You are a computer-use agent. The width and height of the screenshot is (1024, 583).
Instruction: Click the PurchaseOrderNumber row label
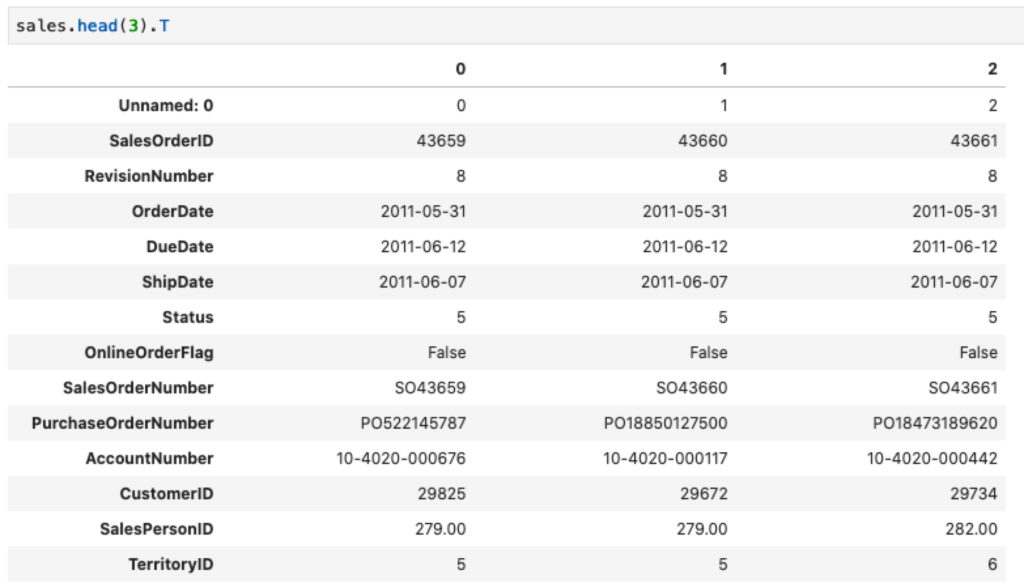click(x=122, y=423)
